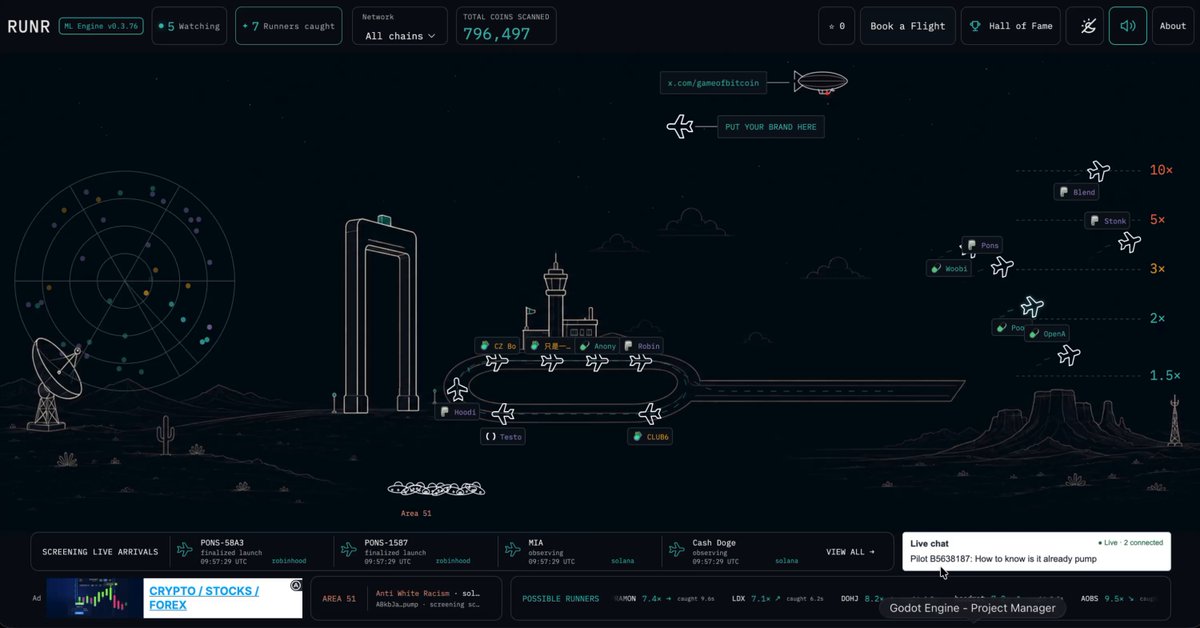Click the satellite dish icon
Viewport: 1200px width, 628px height.
(55, 384)
